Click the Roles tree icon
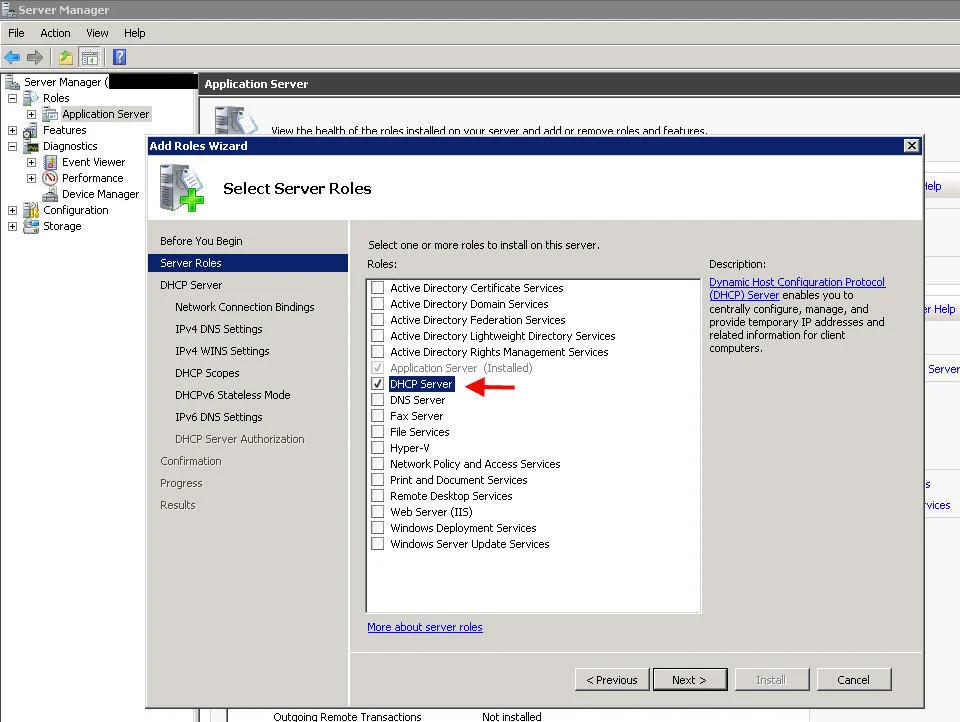The width and height of the screenshot is (960, 722). tap(31, 98)
